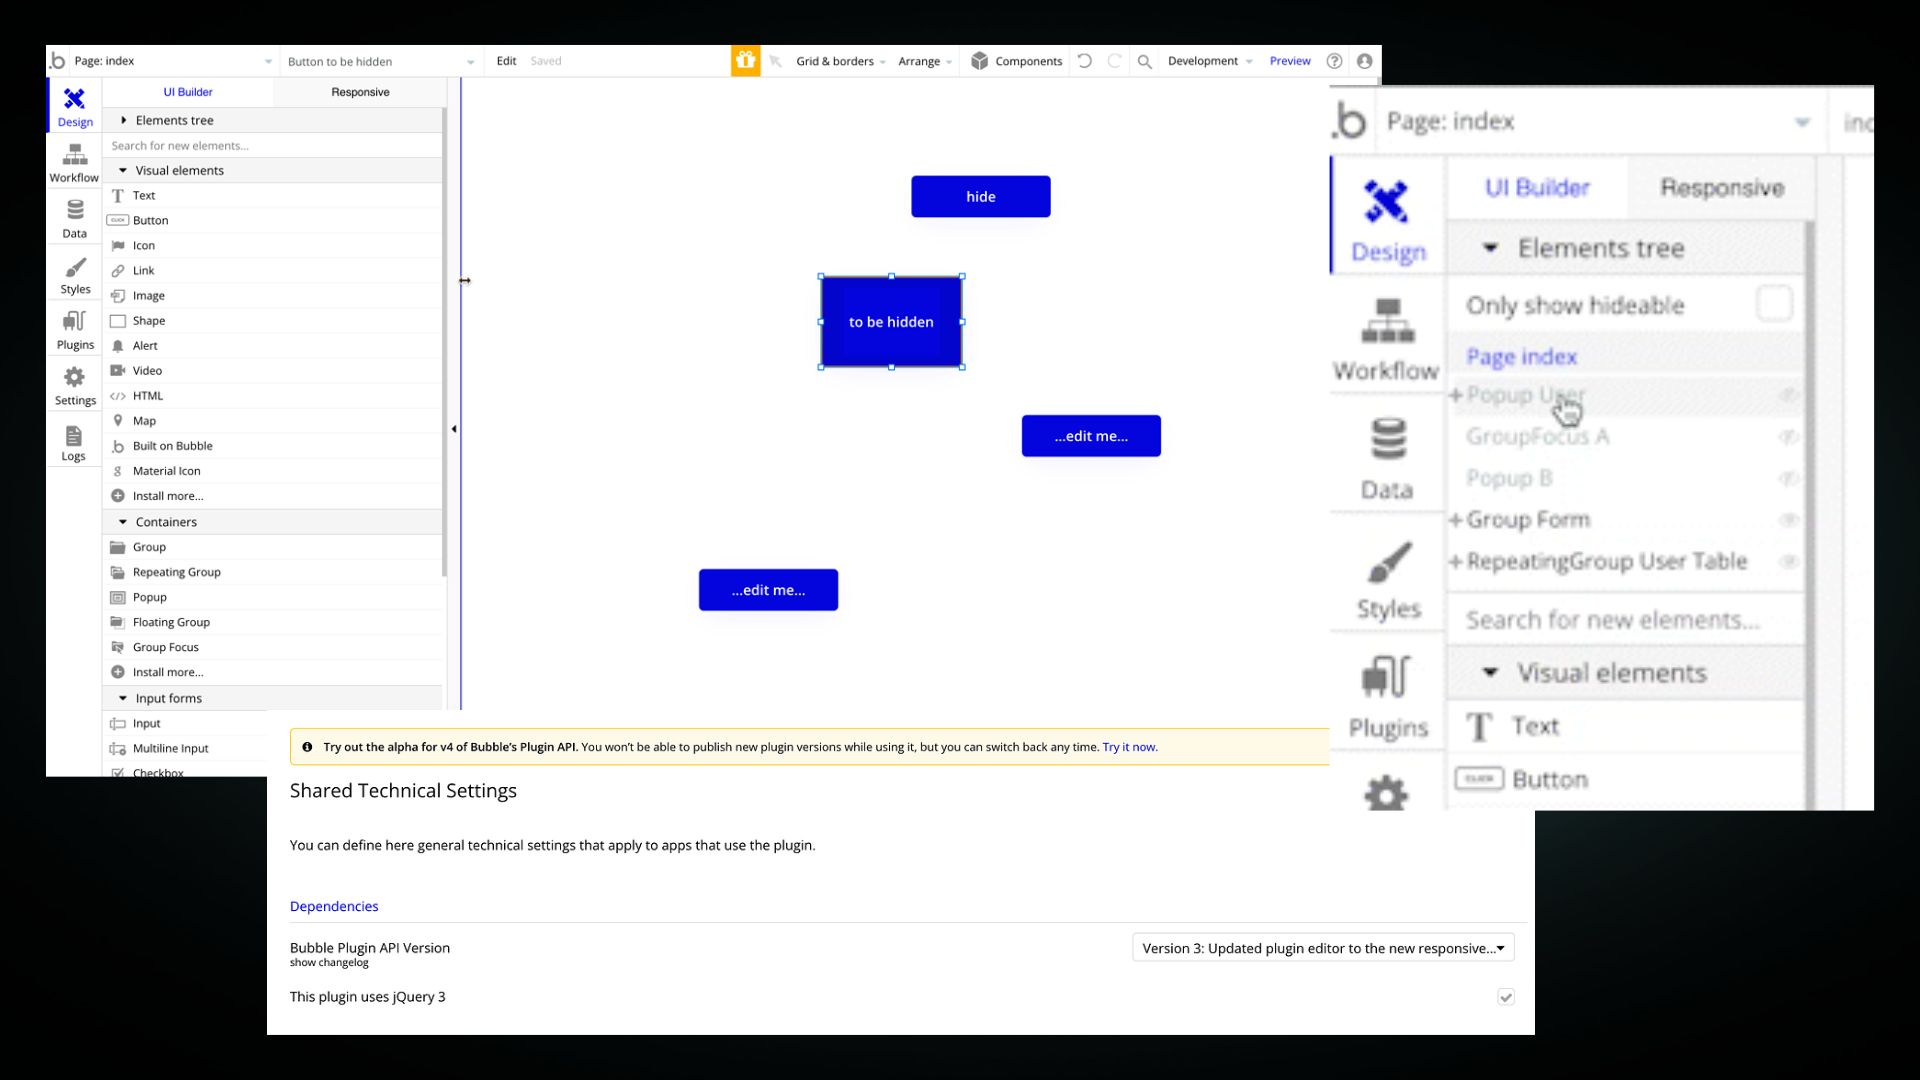Open the Workflow tab icon in left sidebar
Image resolution: width=1920 pixels, height=1080 pixels.
74,155
